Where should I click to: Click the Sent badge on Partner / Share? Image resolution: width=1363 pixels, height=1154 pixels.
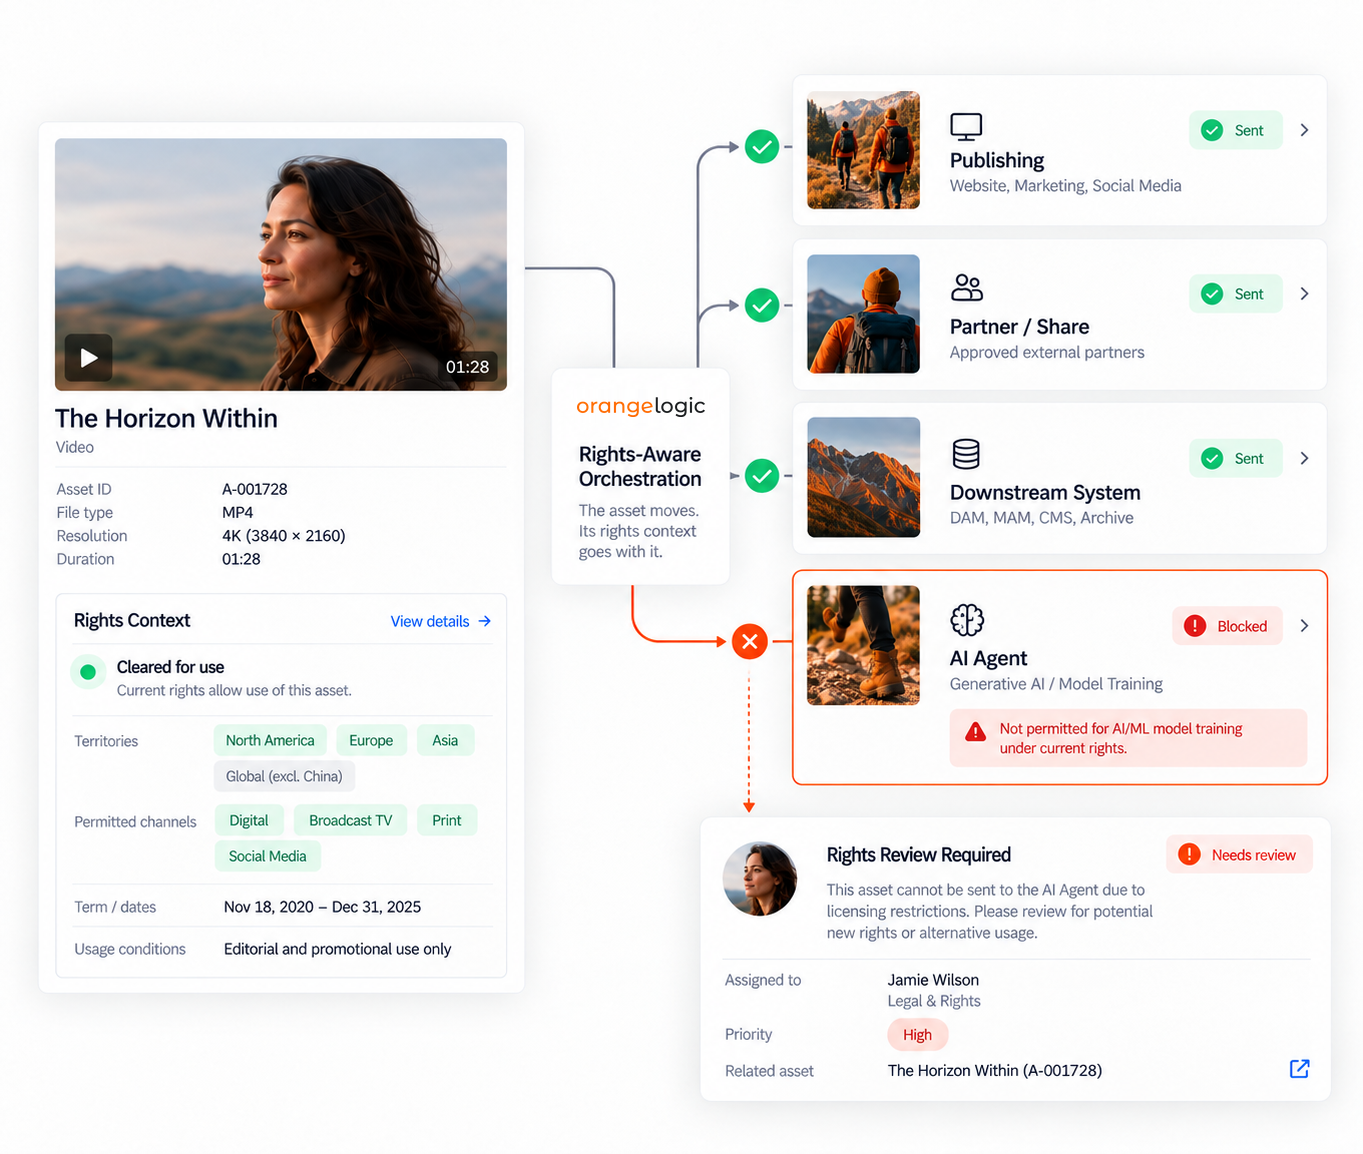[x=1235, y=294]
